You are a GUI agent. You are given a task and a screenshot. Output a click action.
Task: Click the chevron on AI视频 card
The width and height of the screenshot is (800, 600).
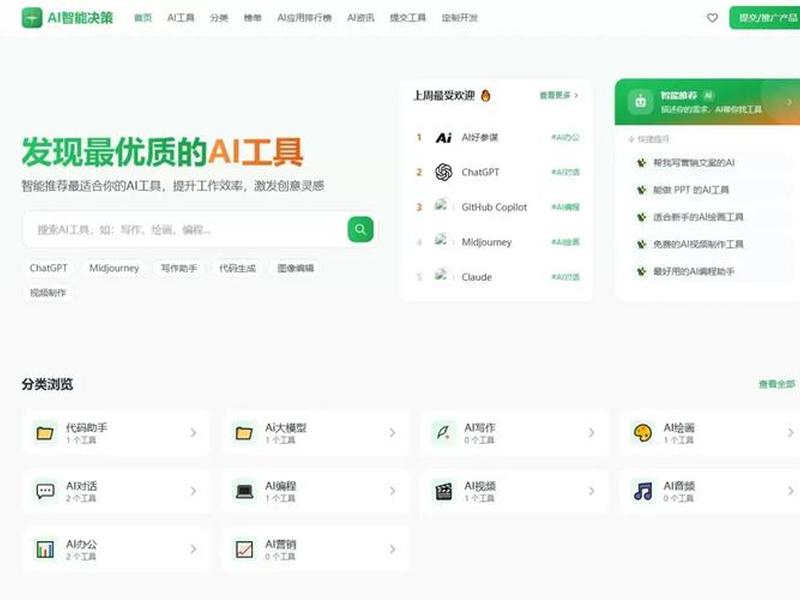click(x=591, y=491)
